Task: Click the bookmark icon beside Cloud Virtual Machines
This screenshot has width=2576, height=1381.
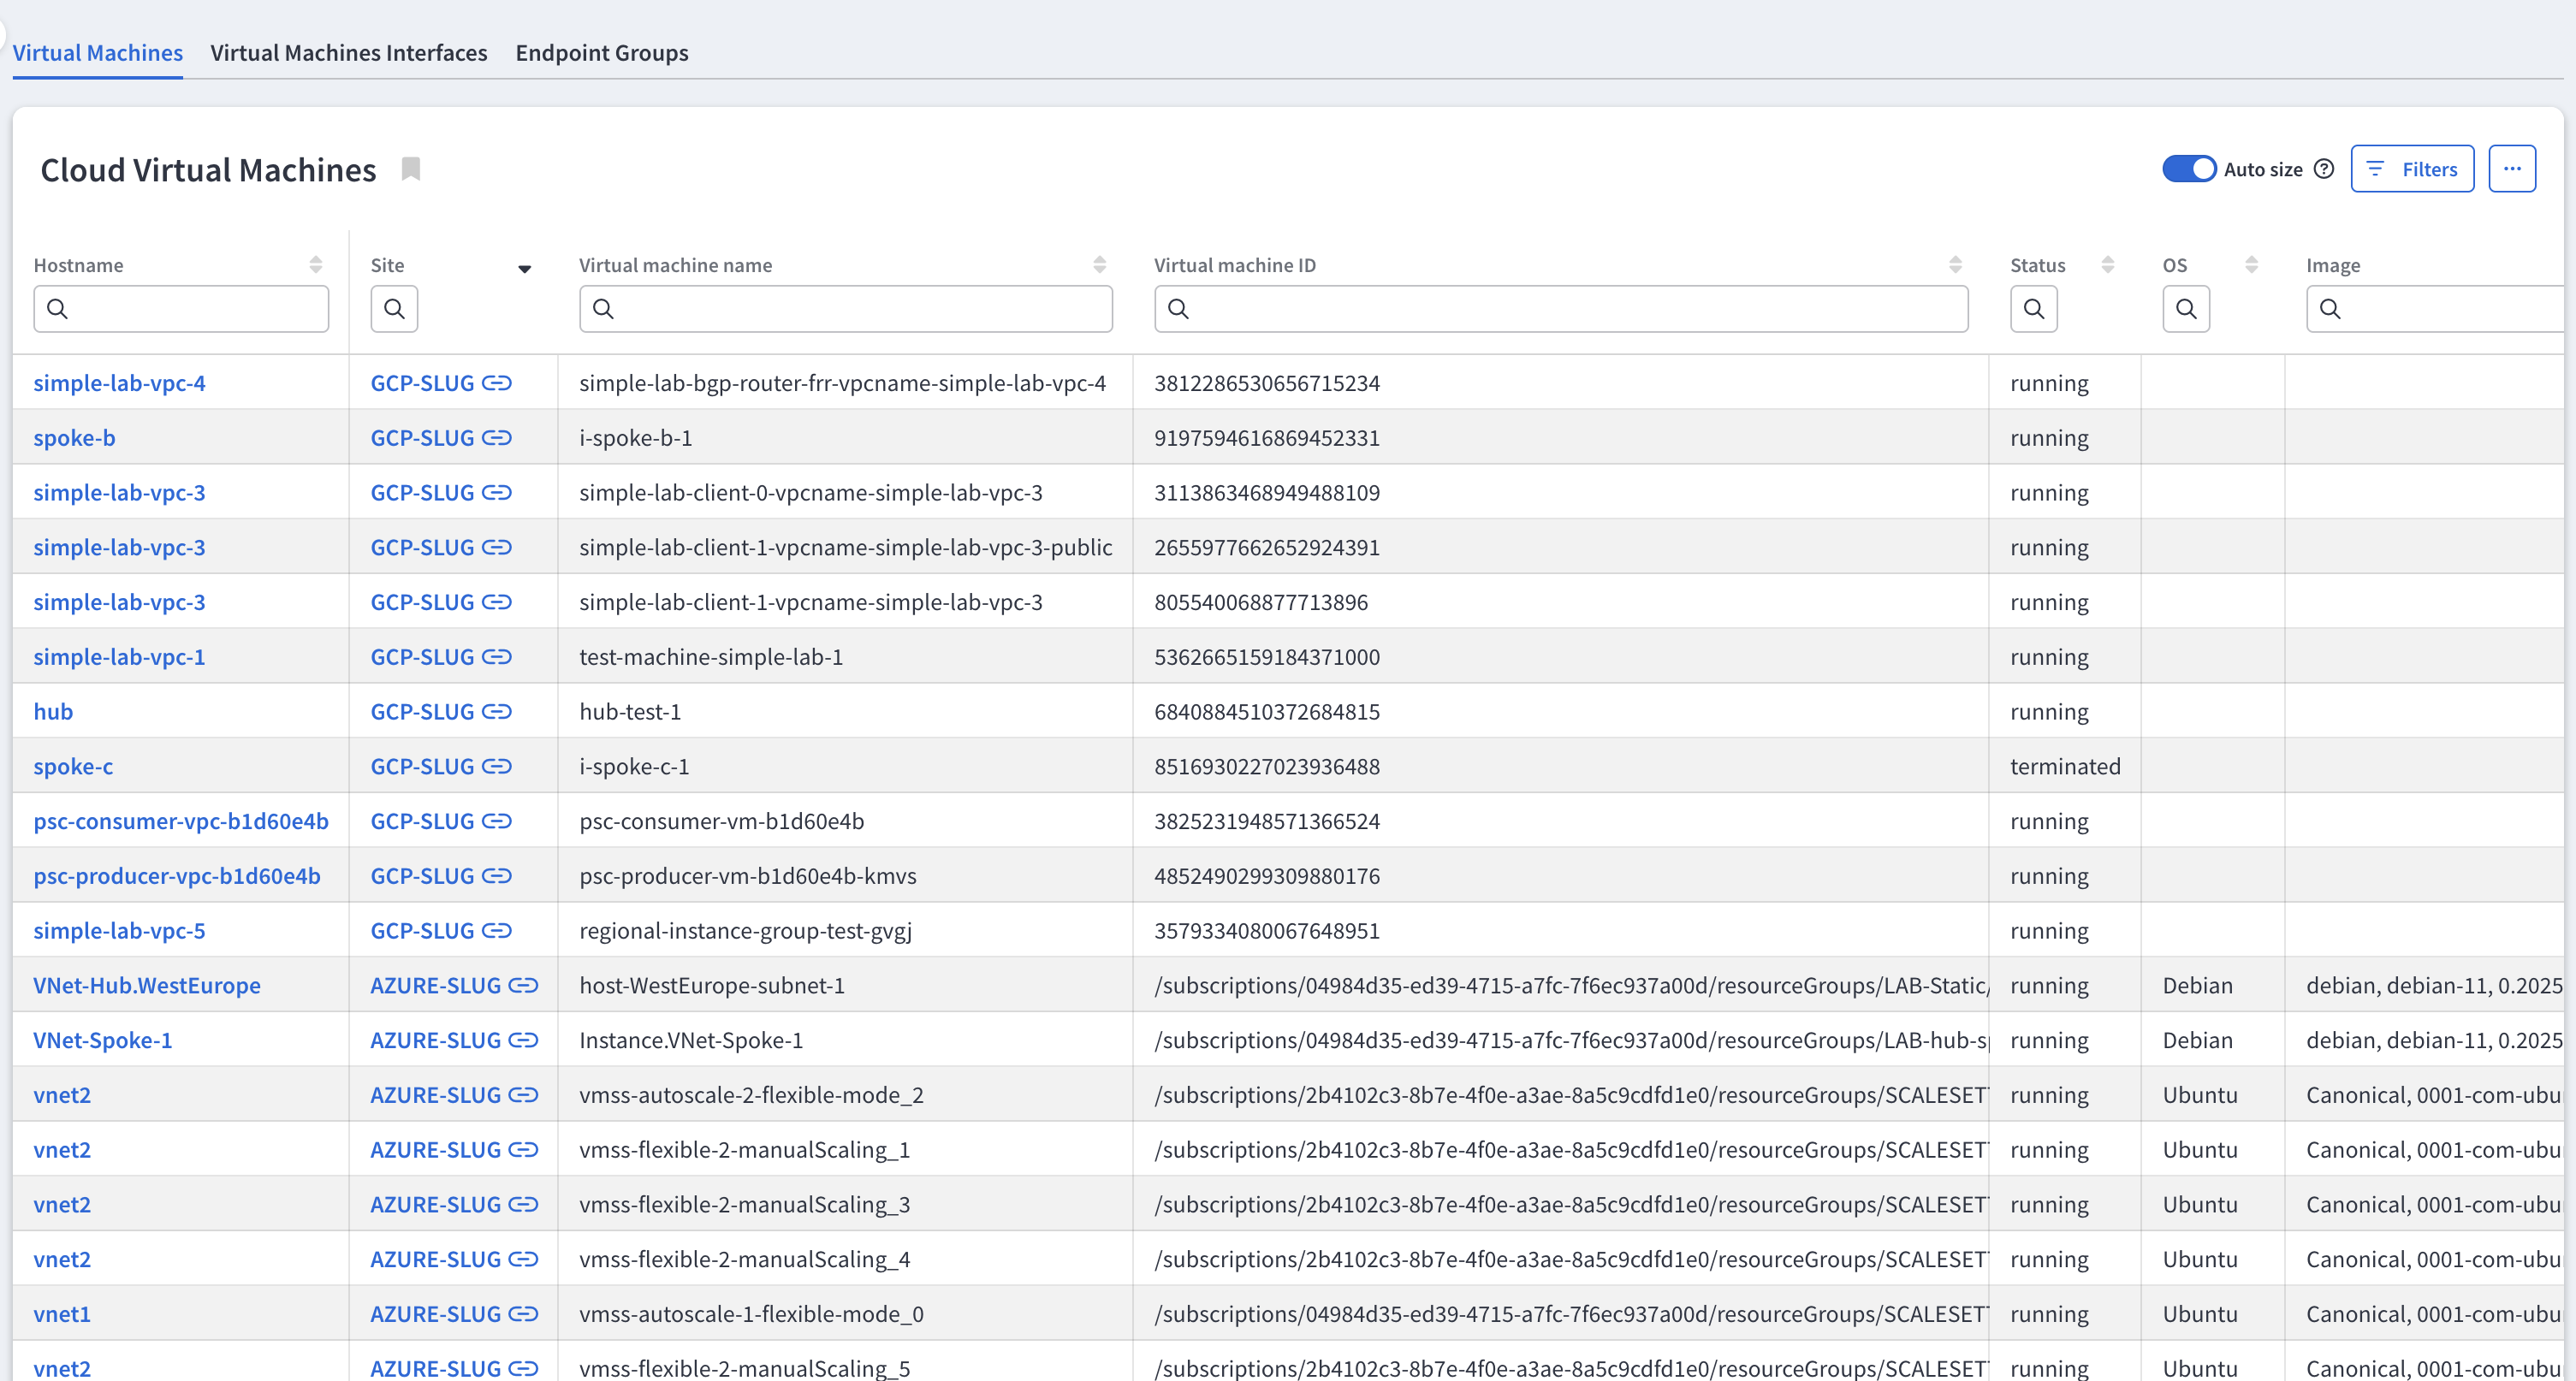Action: 410,169
